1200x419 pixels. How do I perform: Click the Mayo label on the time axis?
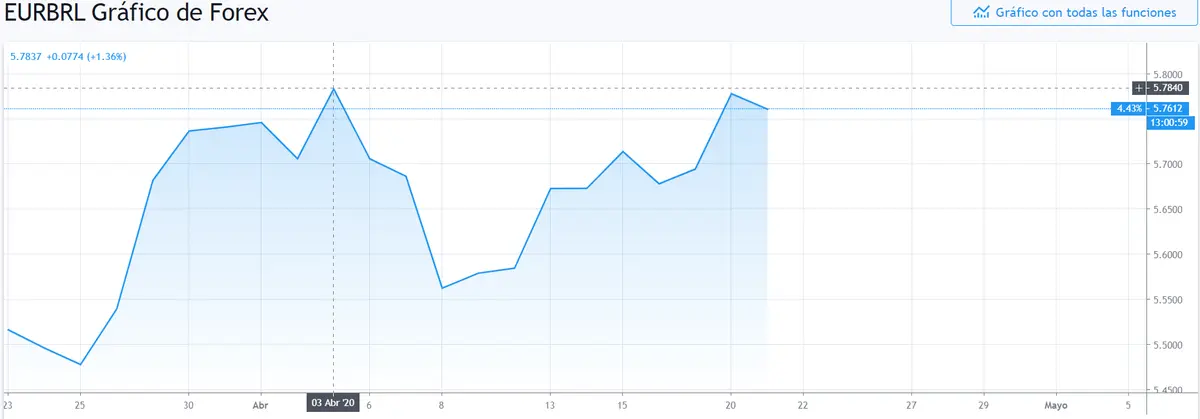tap(1056, 407)
